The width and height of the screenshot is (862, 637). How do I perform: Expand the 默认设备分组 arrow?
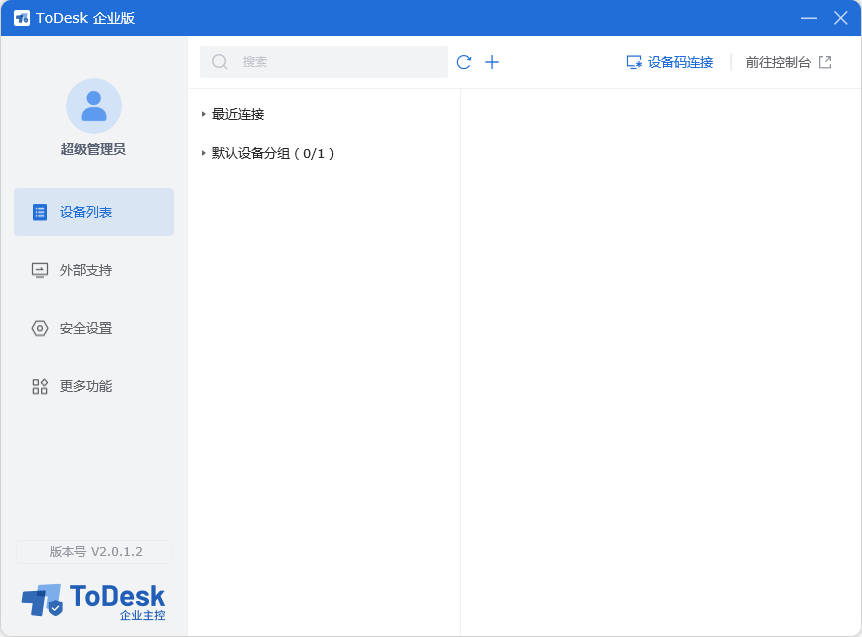[203, 153]
